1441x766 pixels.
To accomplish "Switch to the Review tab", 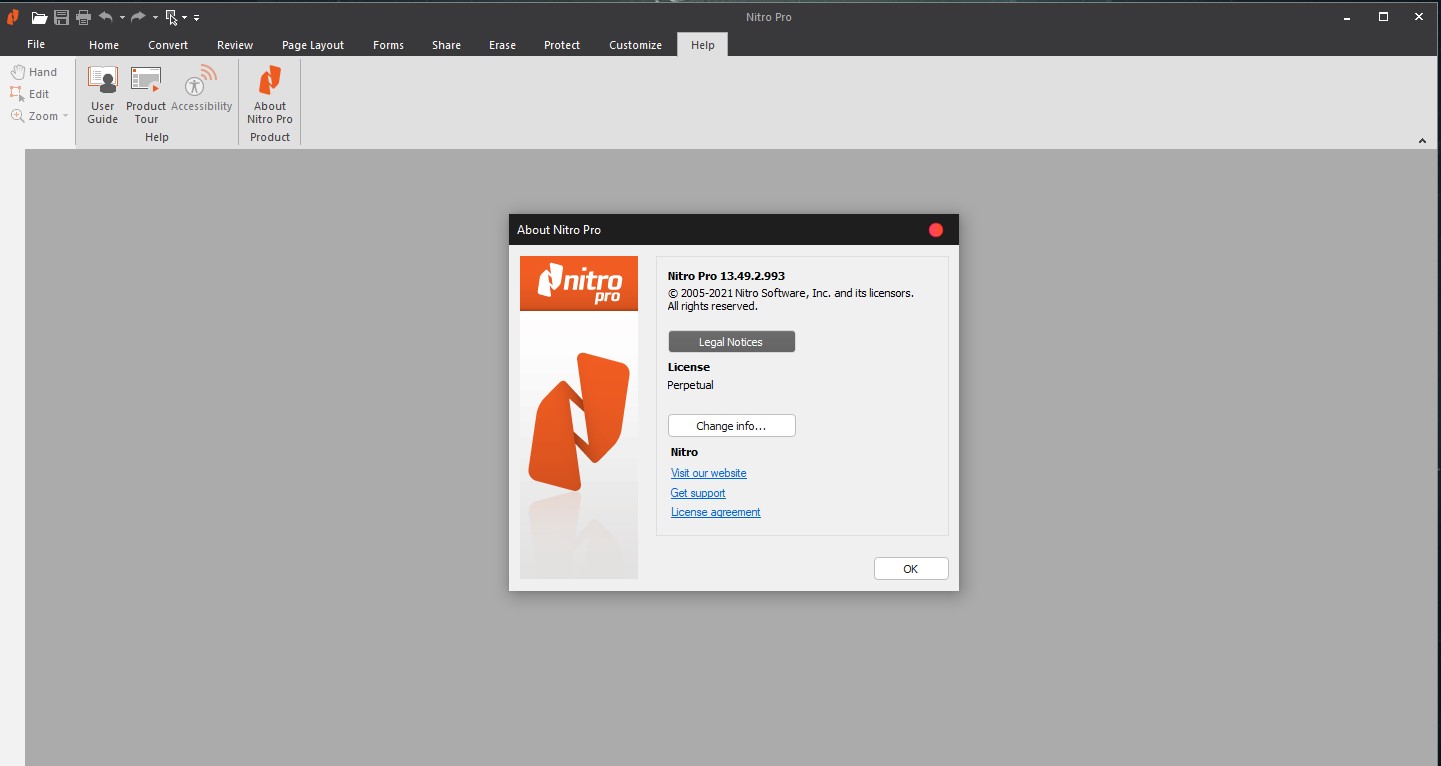I will click(235, 45).
